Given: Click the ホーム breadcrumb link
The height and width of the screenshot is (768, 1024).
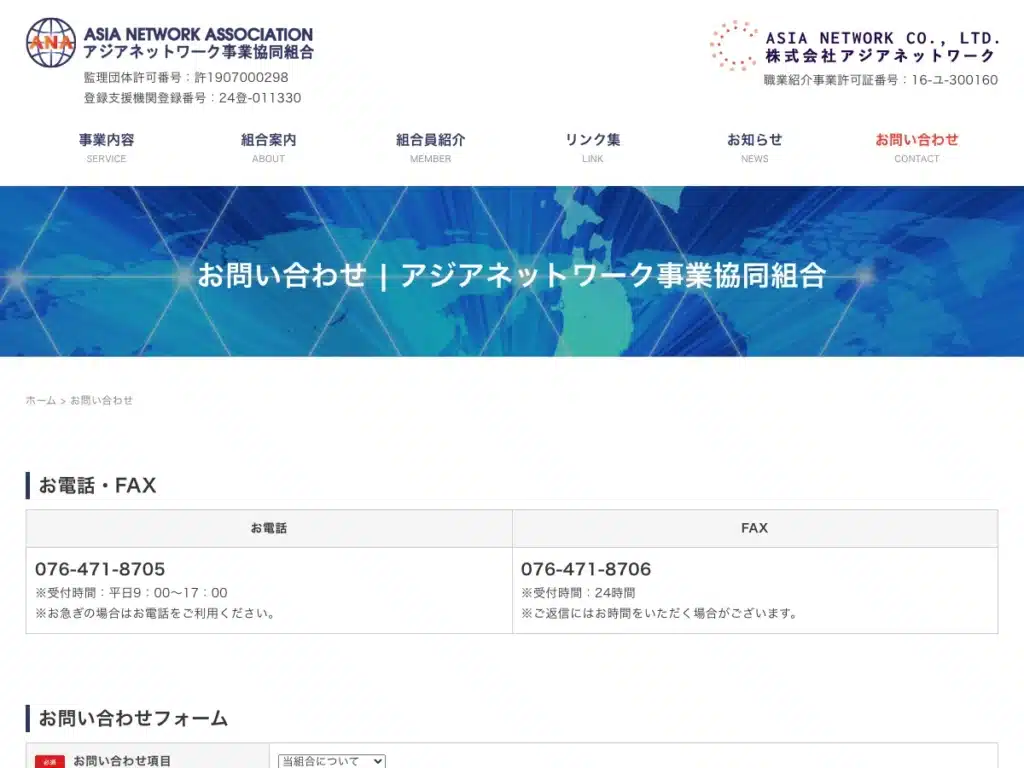Looking at the screenshot, I should coord(40,400).
